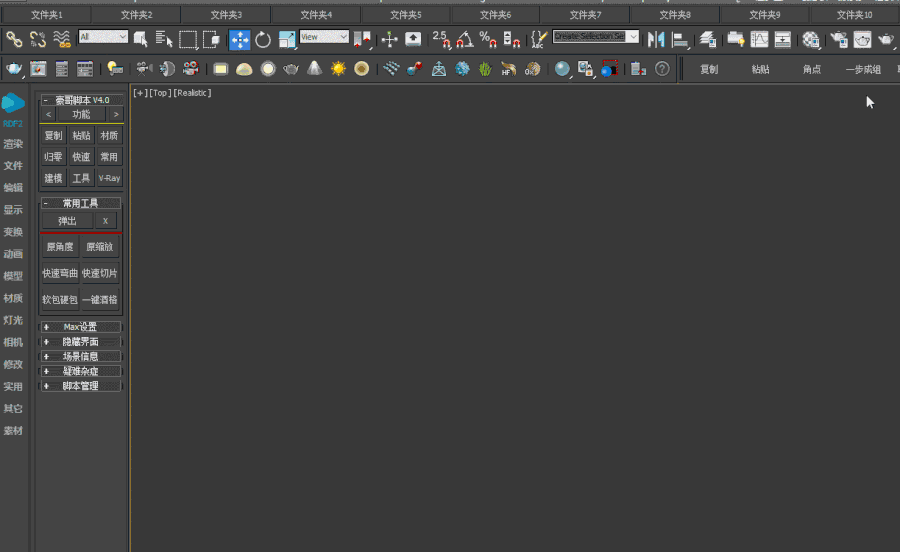The width and height of the screenshot is (900, 552).
Task: Click the Use Pivot Point Center icon
Action: 362,39
